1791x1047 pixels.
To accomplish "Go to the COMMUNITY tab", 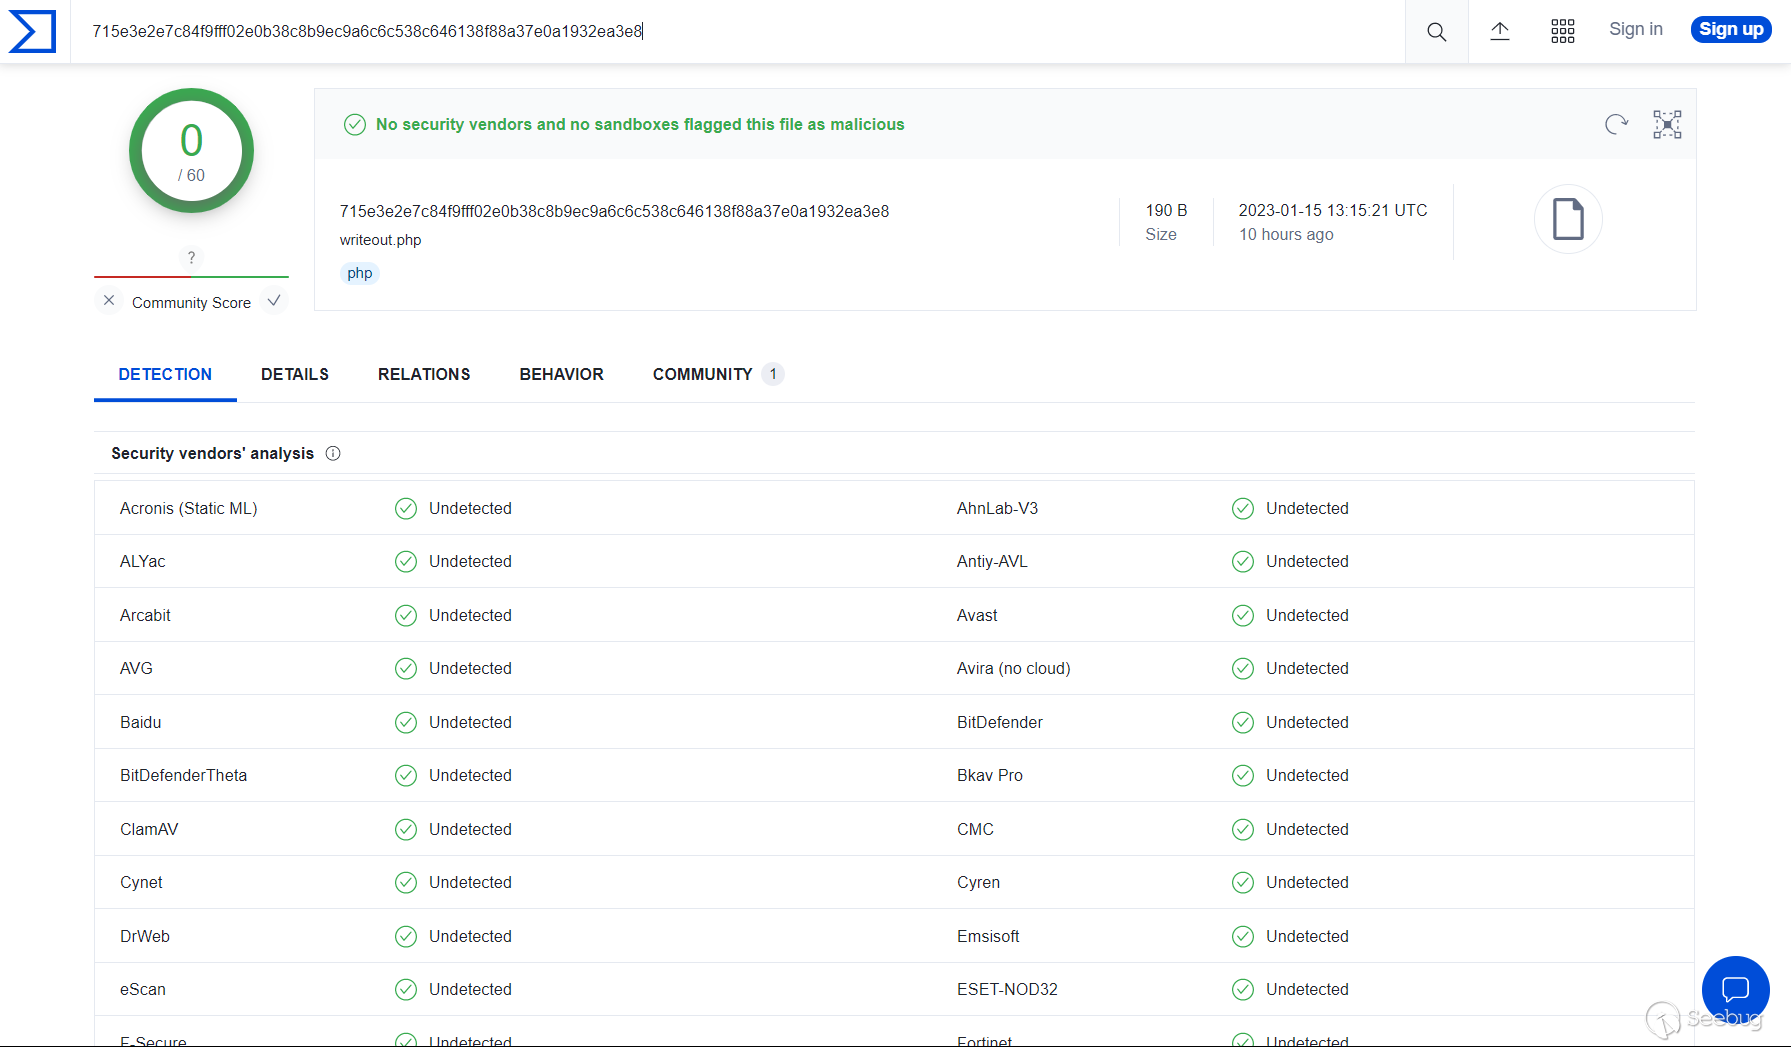I will [x=703, y=374].
